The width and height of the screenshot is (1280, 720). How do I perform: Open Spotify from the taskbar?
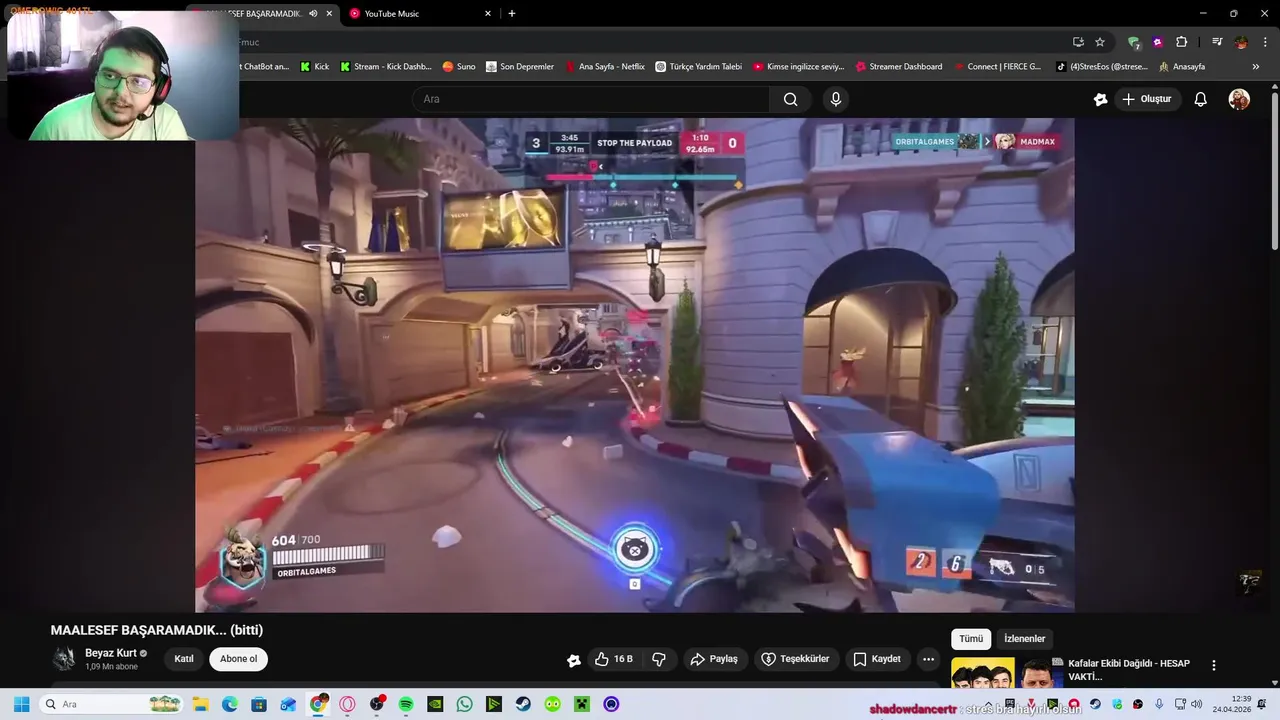[x=406, y=704]
